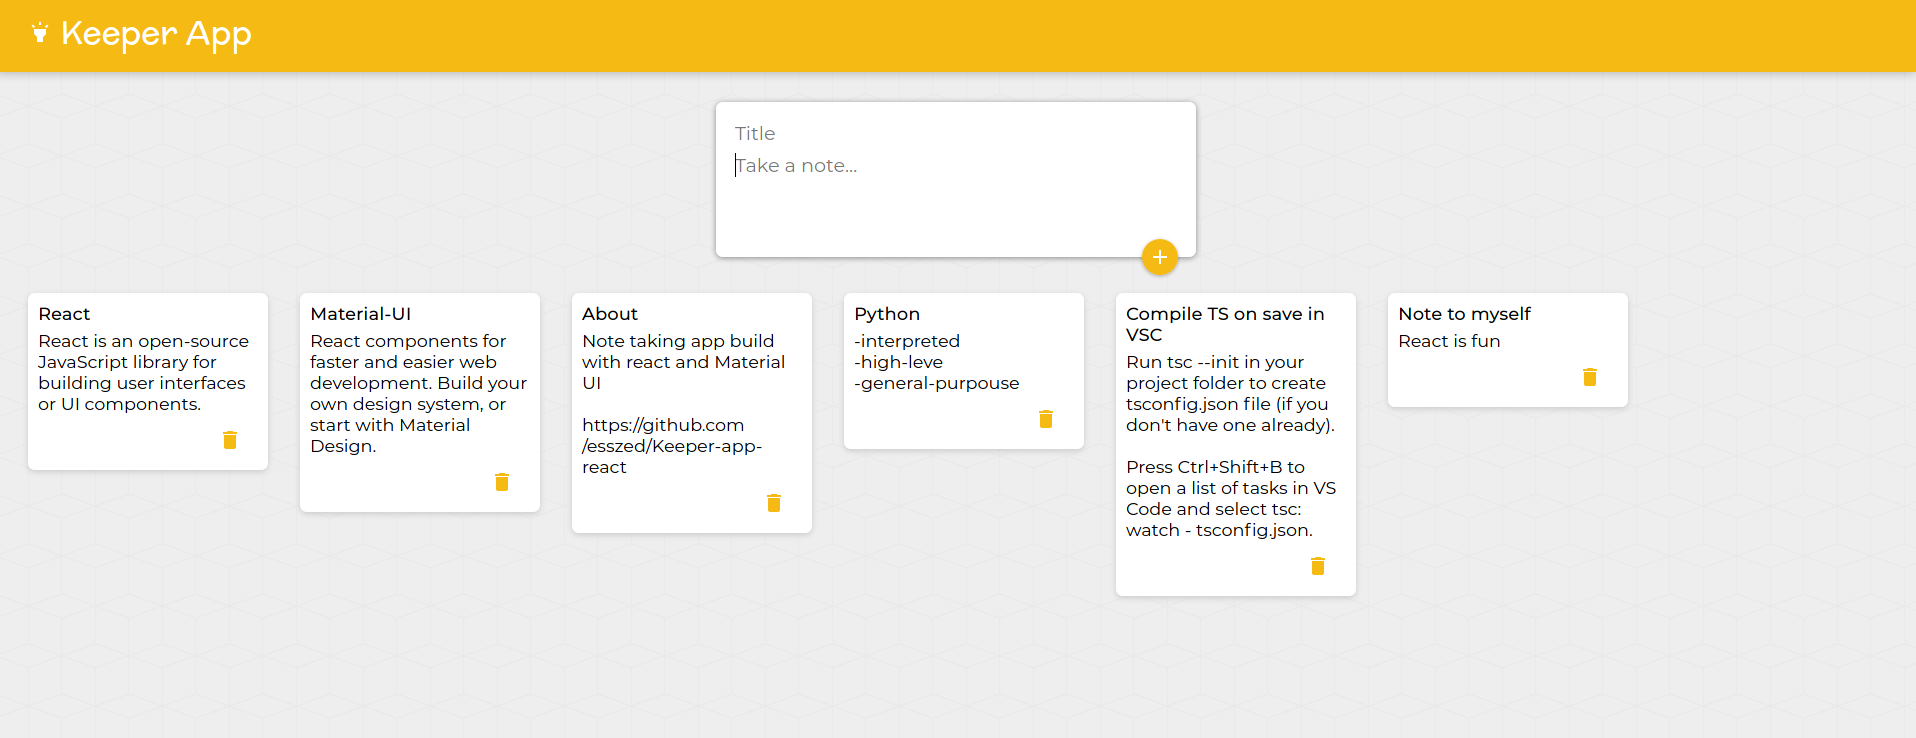This screenshot has height=738, width=1916.
Task: Click the Keeper App header title
Action: (x=156, y=34)
